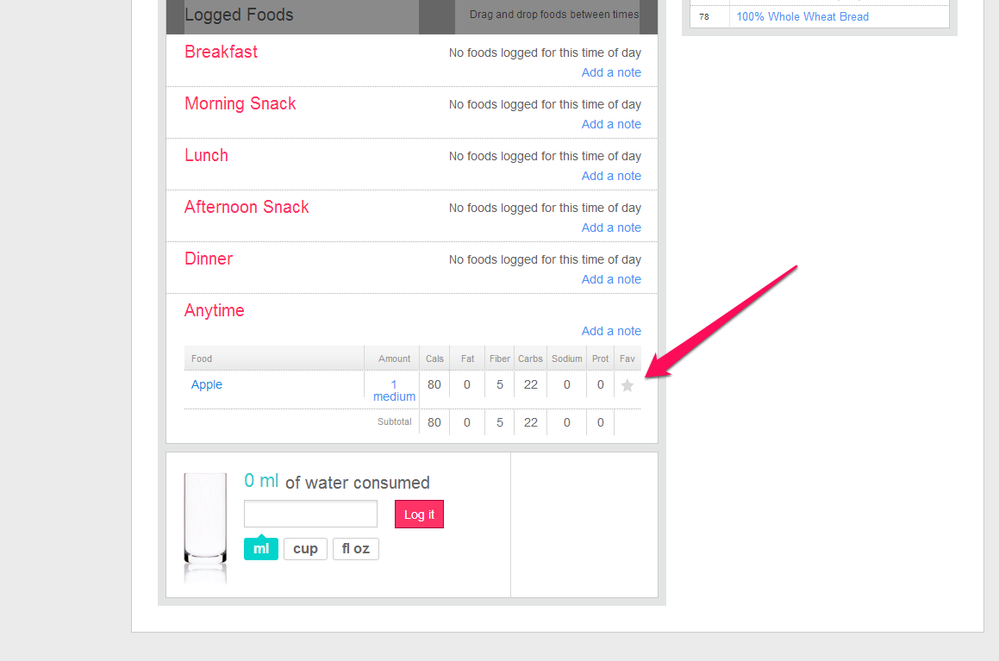Open the 100% Whole Wheat Bread link
999x661 pixels.
pos(802,17)
